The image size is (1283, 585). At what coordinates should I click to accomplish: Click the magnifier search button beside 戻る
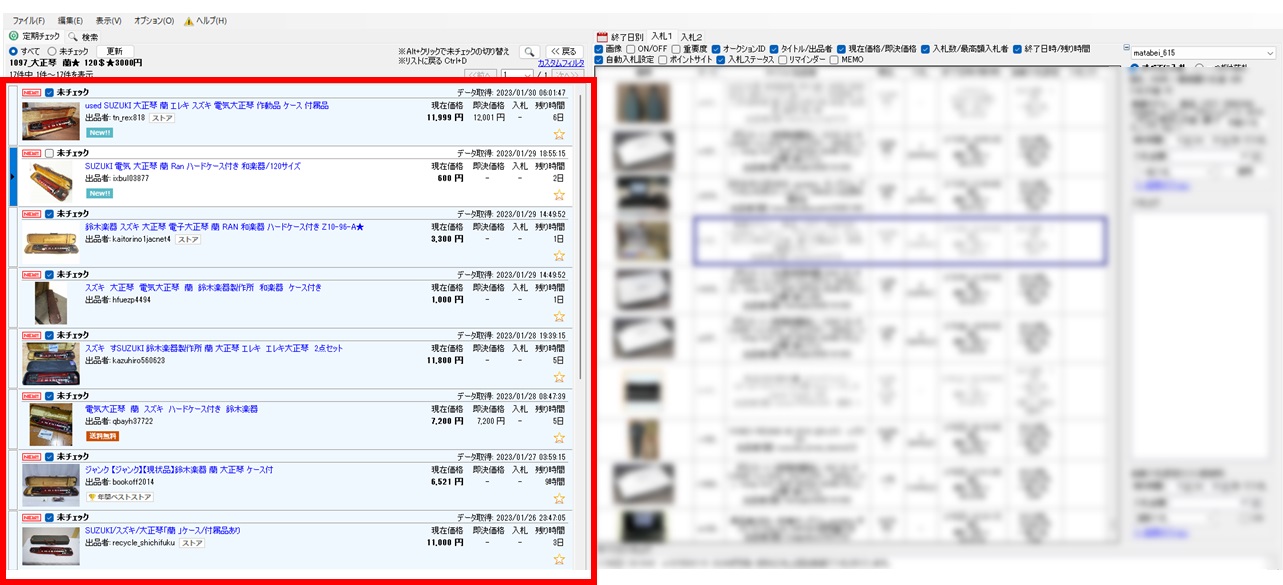coord(529,51)
